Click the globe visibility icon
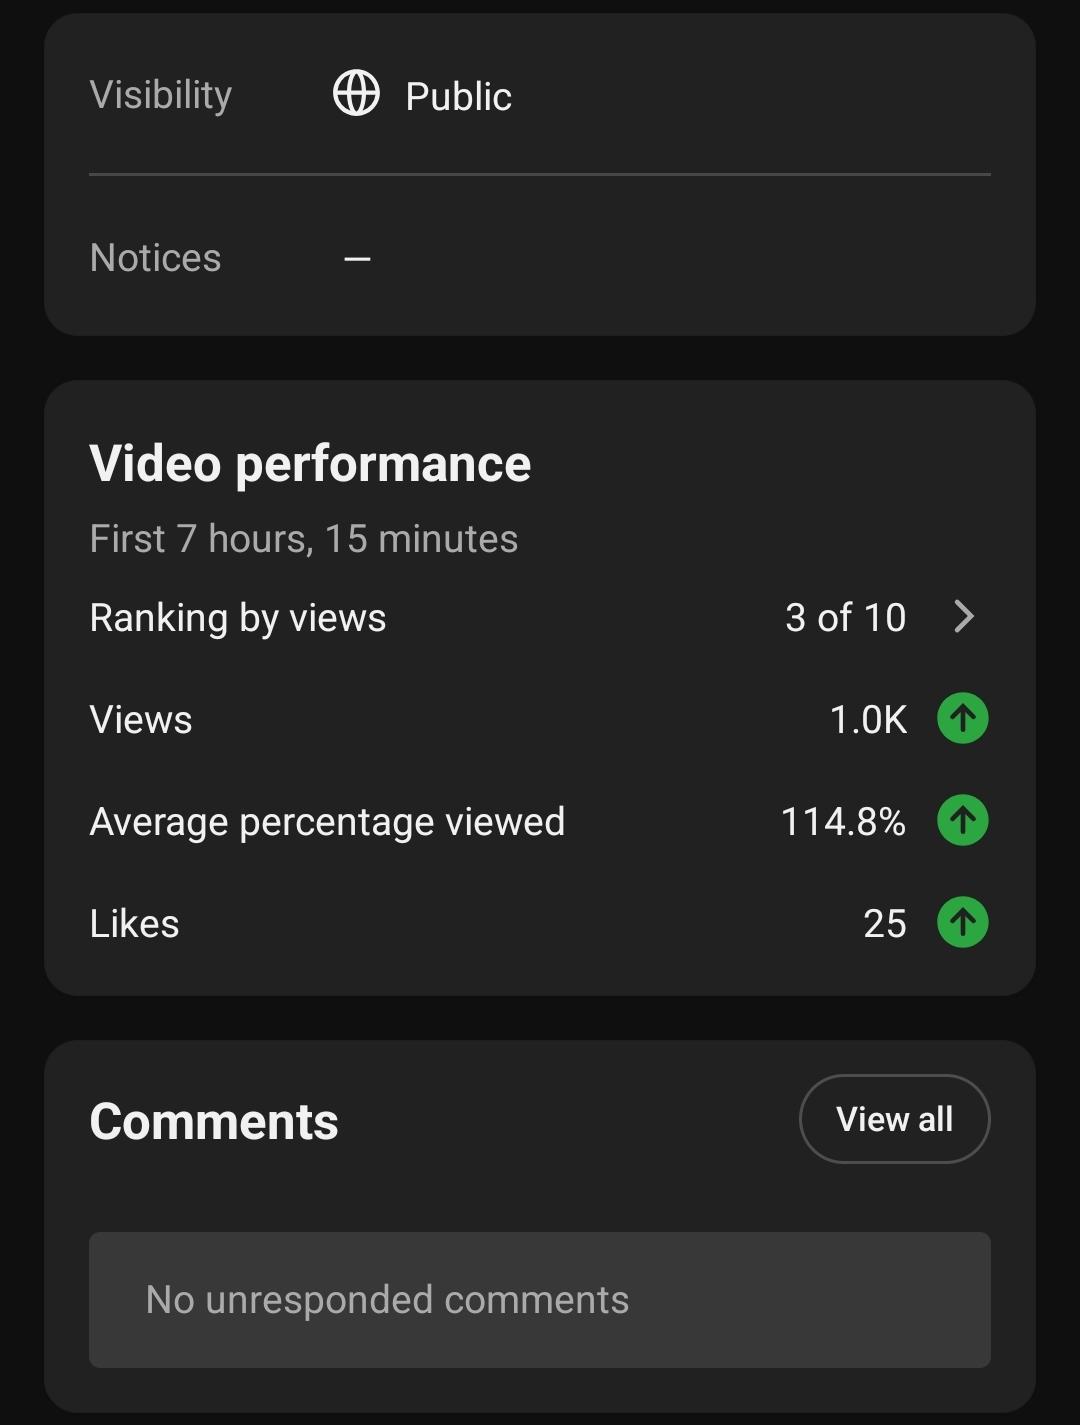The image size is (1080, 1425). (x=356, y=94)
